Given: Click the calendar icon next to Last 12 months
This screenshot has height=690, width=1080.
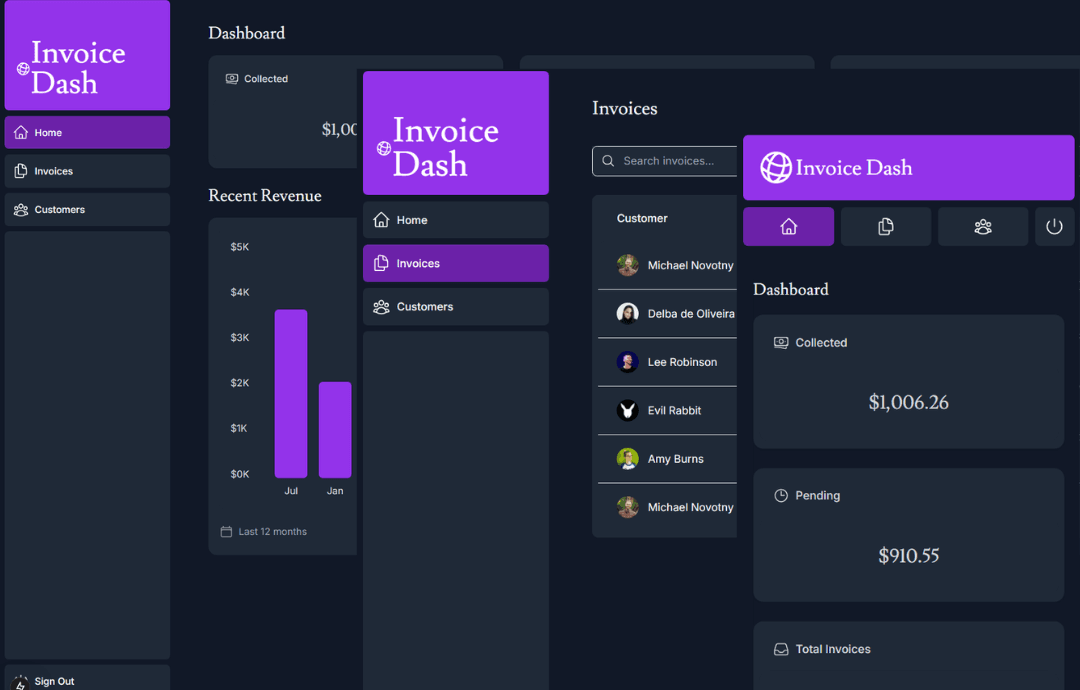Looking at the screenshot, I should (225, 531).
